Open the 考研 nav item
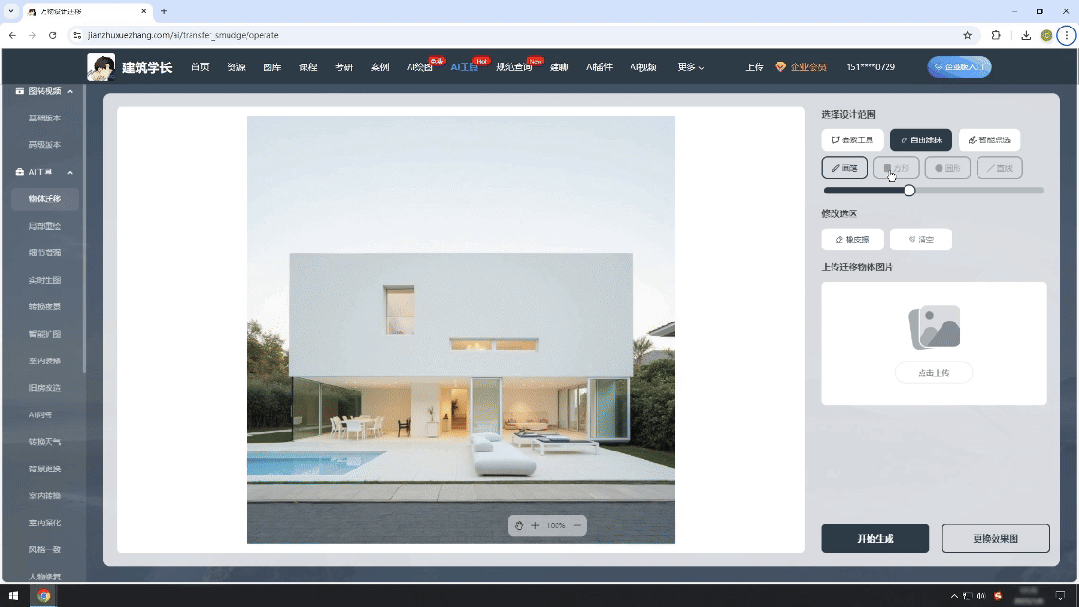Viewport: 1079px width, 607px height. tap(343, 67)
